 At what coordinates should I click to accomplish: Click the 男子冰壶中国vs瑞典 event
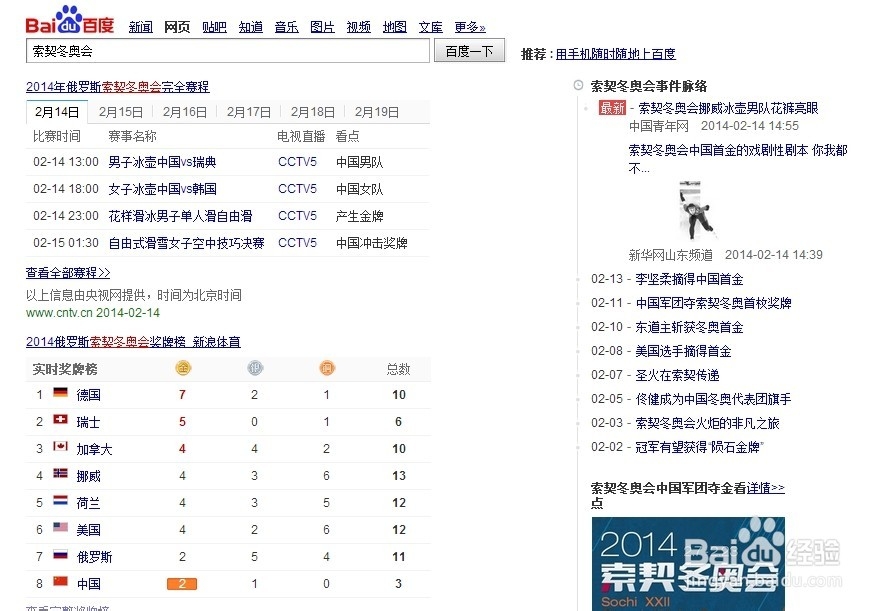pyautogui.click(x=162, y=162)
